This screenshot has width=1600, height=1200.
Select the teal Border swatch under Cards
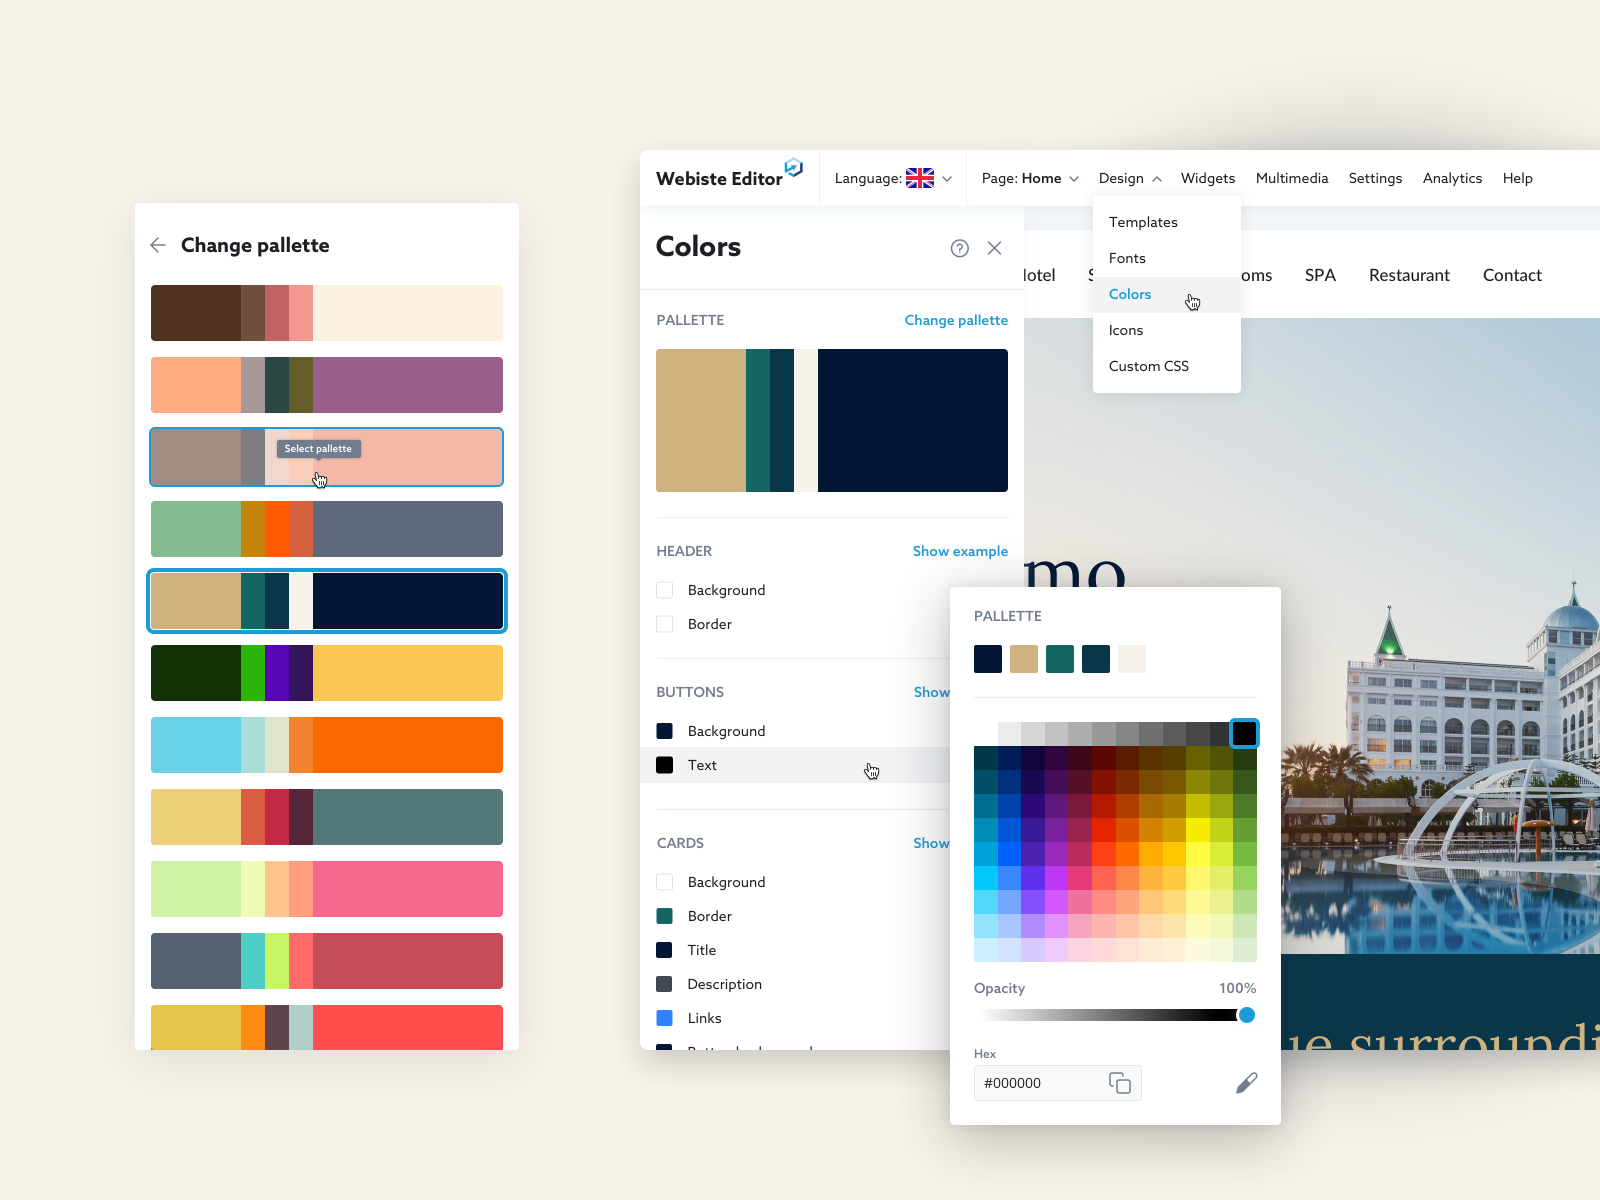(664, 915)
